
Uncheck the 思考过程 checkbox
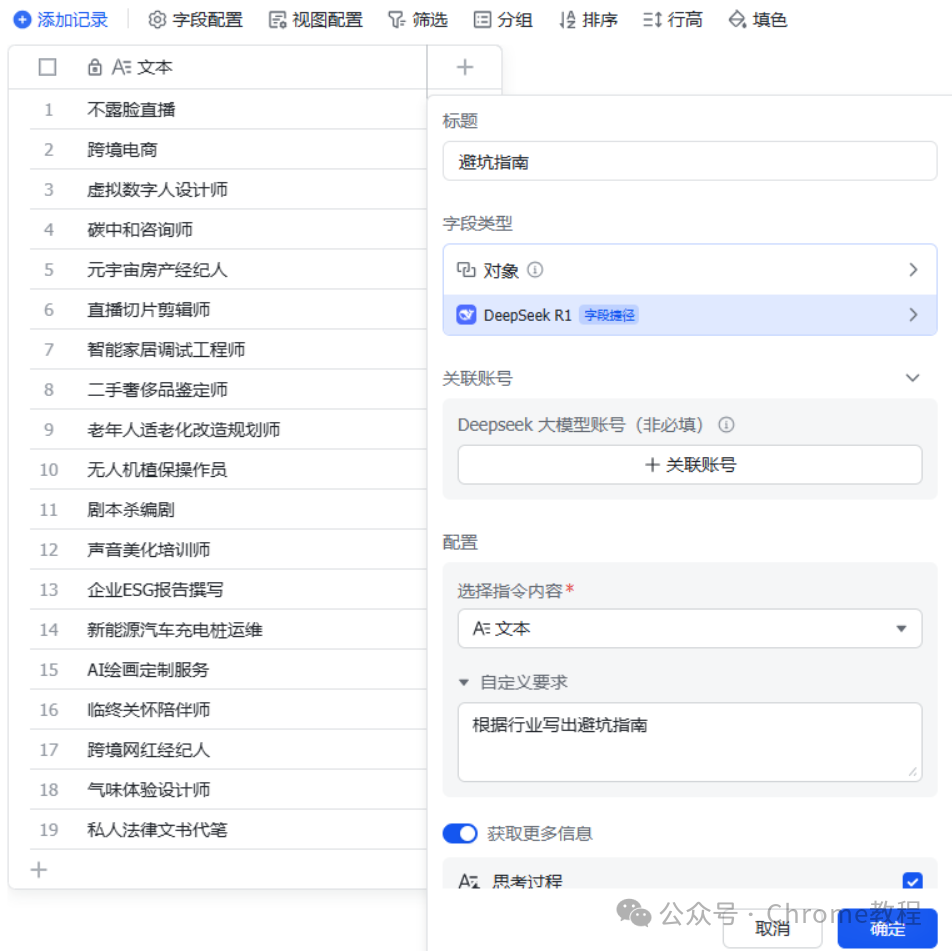pos(913,880)
